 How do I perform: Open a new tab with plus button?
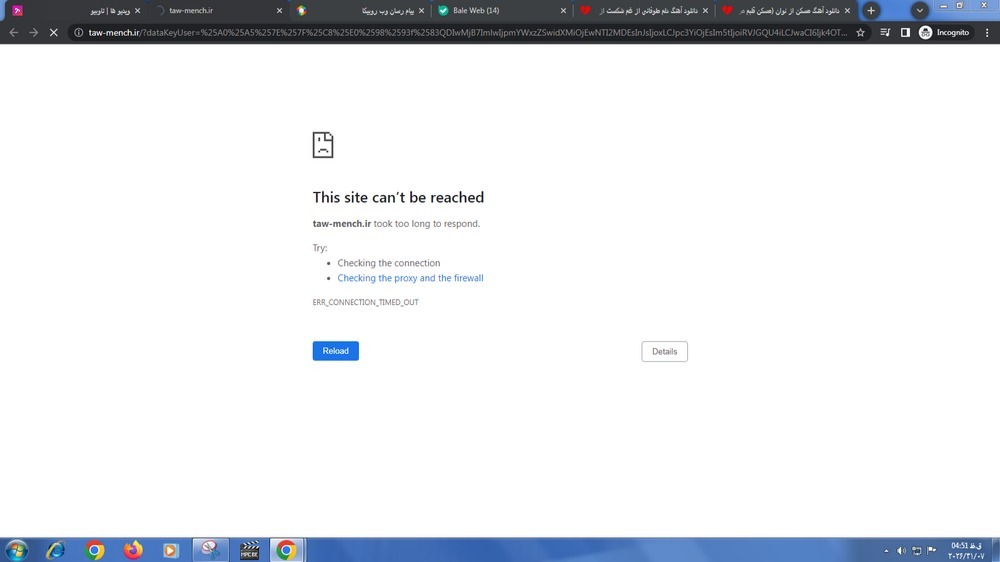tap(871, 10)
